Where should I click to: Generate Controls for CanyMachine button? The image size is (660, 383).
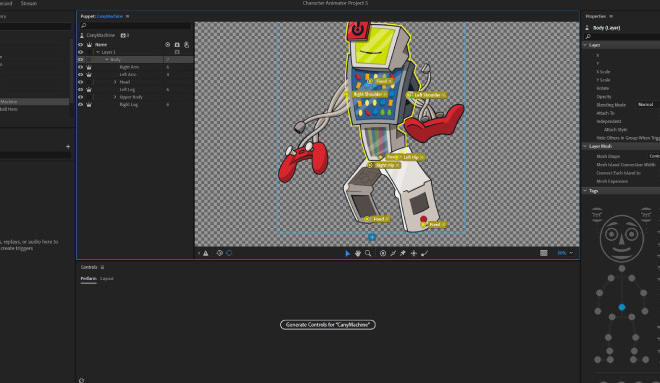(327, 325)
